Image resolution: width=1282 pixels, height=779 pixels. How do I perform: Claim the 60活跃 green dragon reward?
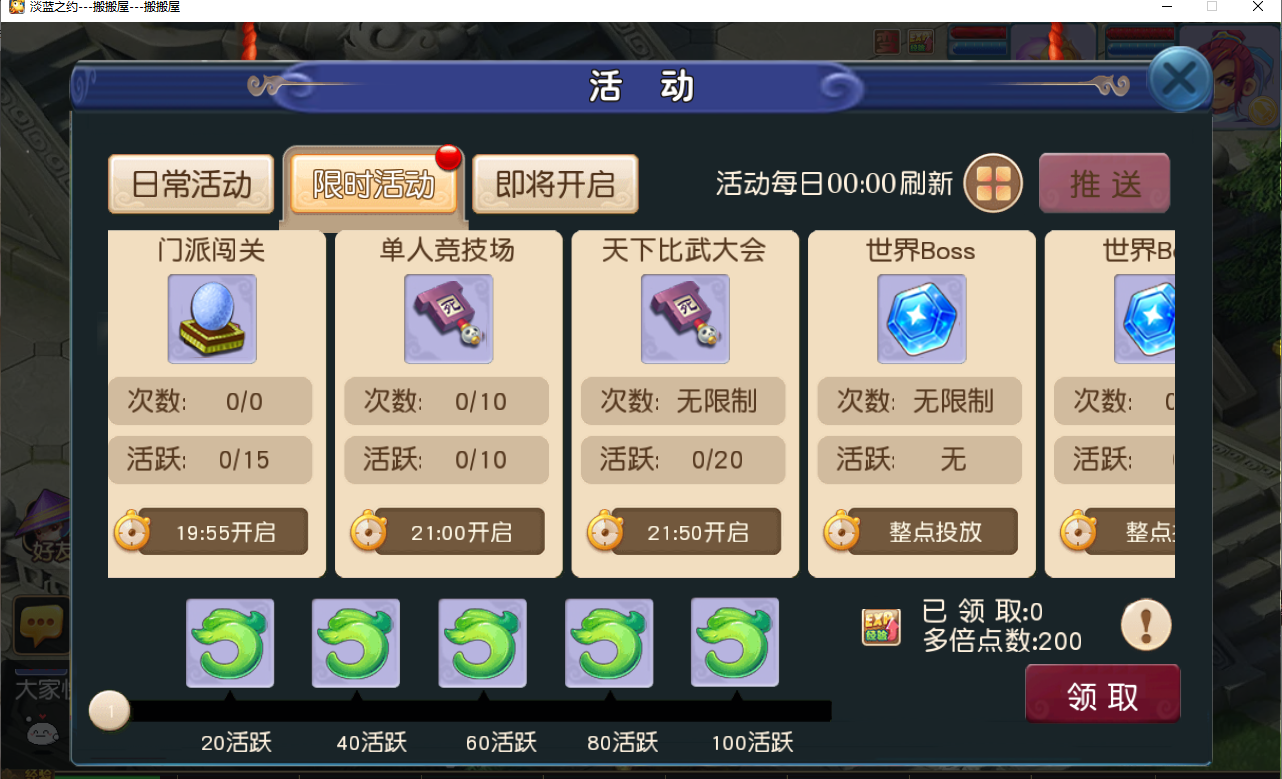tap(483, 644)
